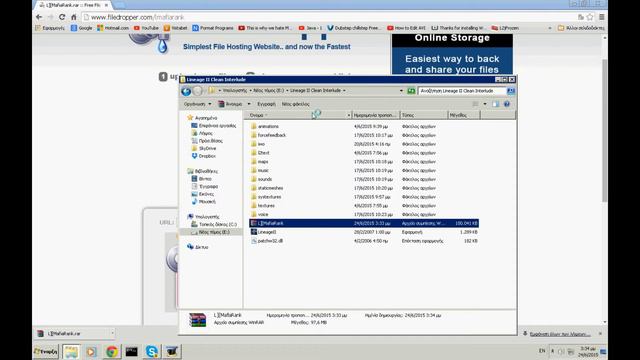640x360 pixels.
Task: Click Chrome's back button
Action: pos(39,17)
